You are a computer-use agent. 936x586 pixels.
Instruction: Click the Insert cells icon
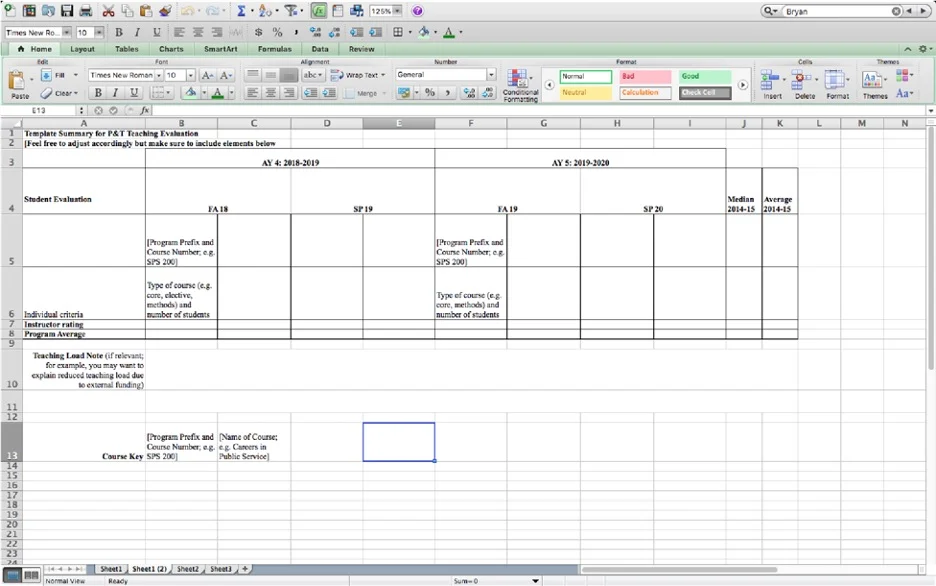point(772,84)
